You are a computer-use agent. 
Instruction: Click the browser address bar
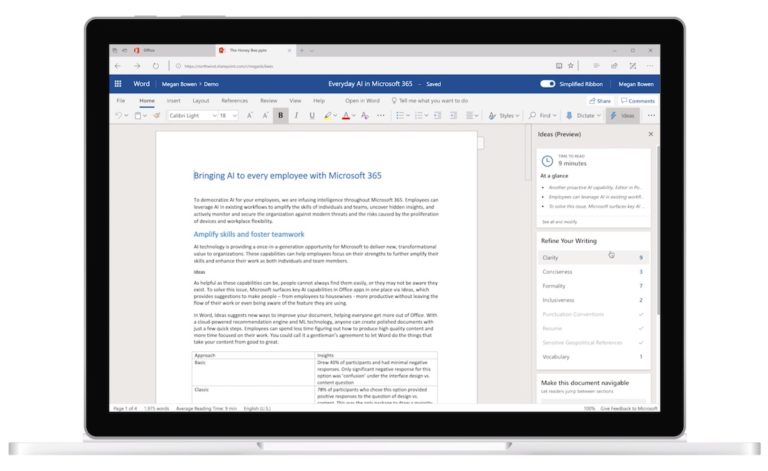[362, 66]
